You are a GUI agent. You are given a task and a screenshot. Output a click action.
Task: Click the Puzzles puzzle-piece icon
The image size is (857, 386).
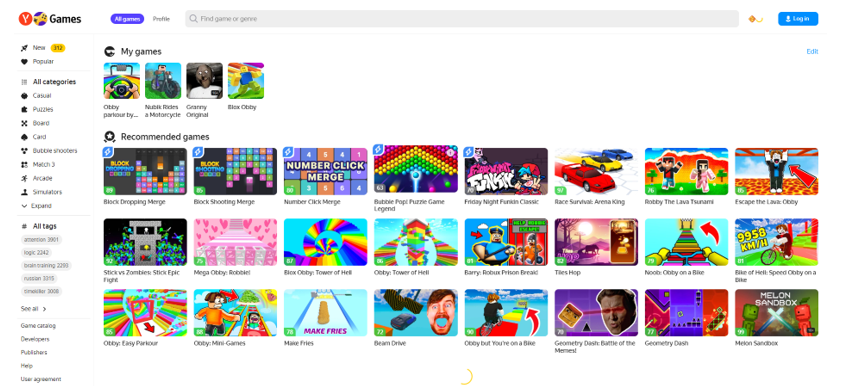pos(24,109)
